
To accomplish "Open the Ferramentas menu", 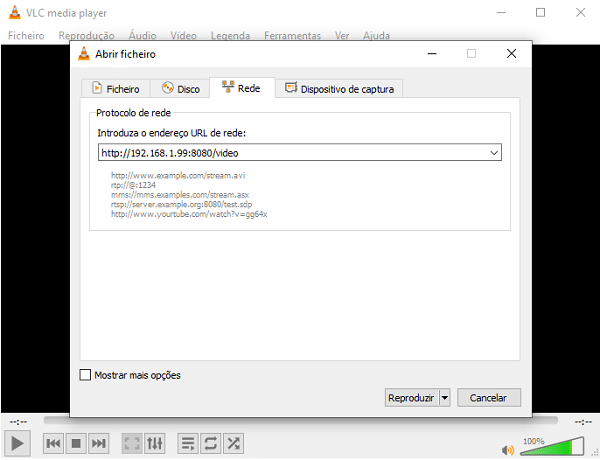I will tap(292, 36).
